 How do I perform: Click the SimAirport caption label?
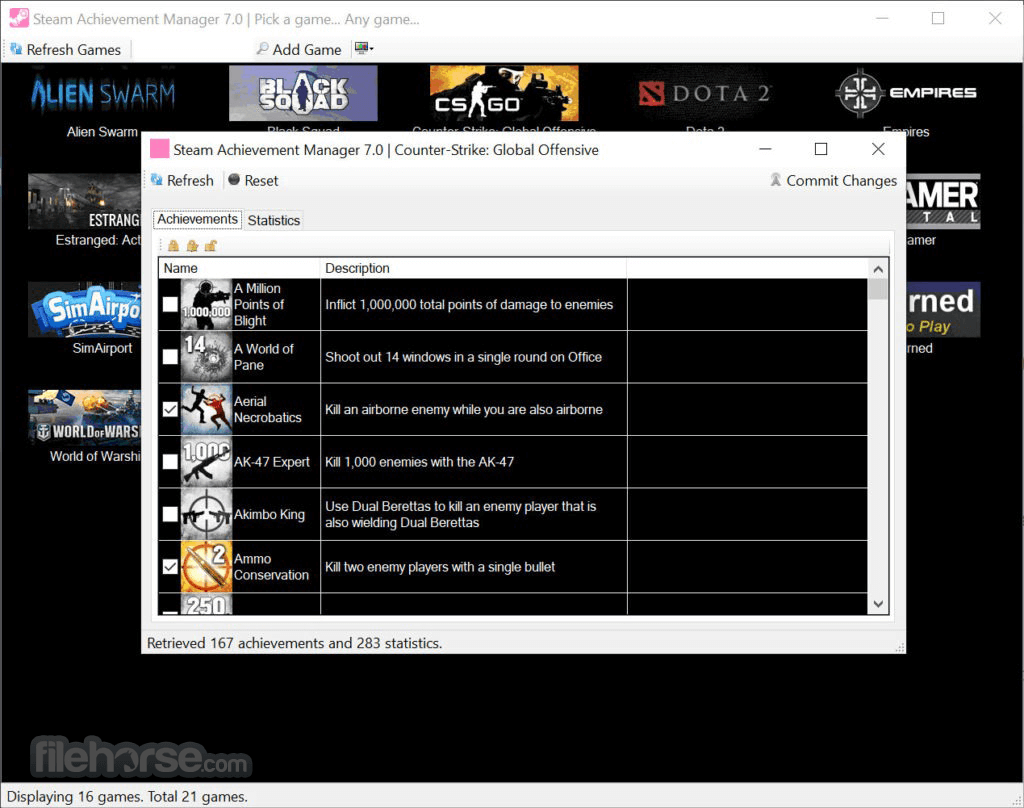tap(102, 347)
